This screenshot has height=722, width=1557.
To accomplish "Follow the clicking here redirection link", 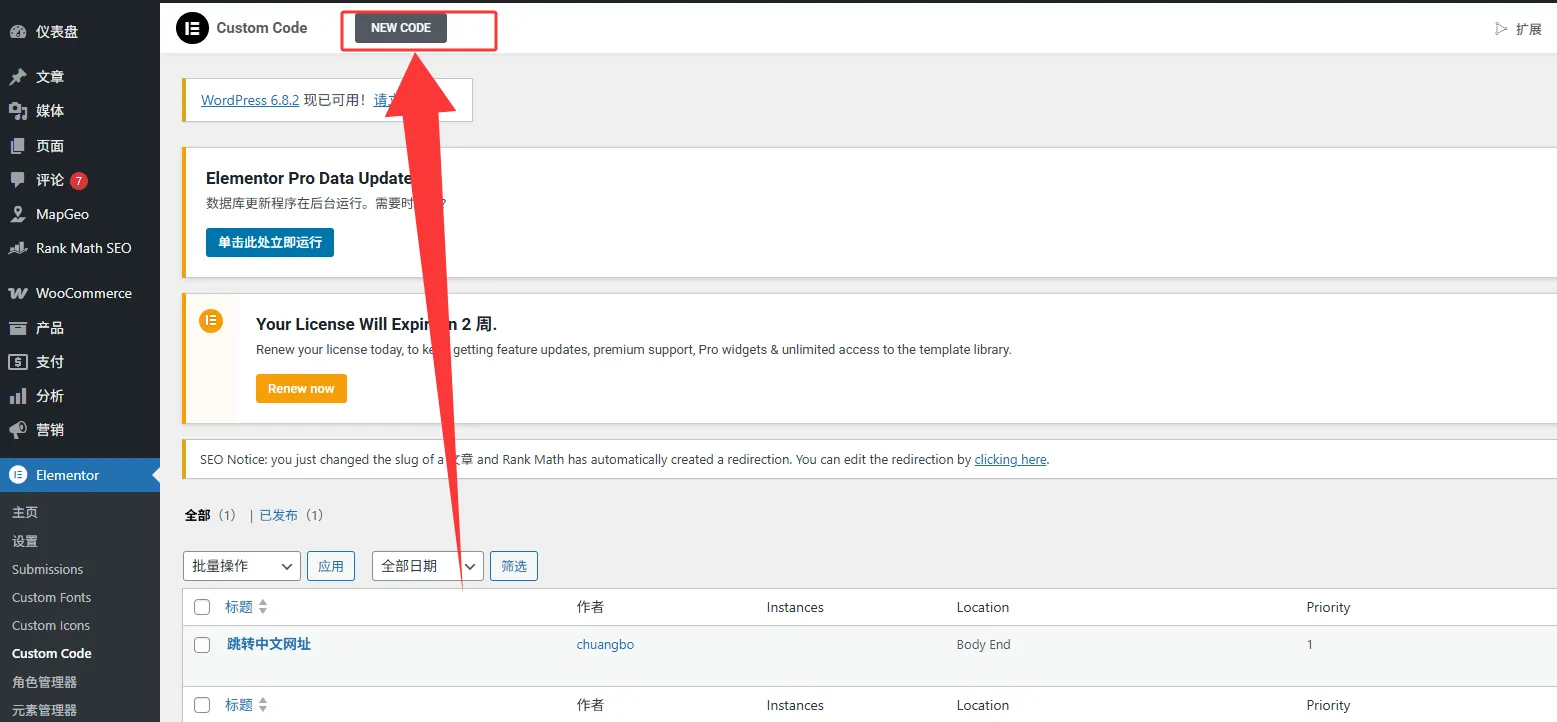I will click(x=1010, y=460).
